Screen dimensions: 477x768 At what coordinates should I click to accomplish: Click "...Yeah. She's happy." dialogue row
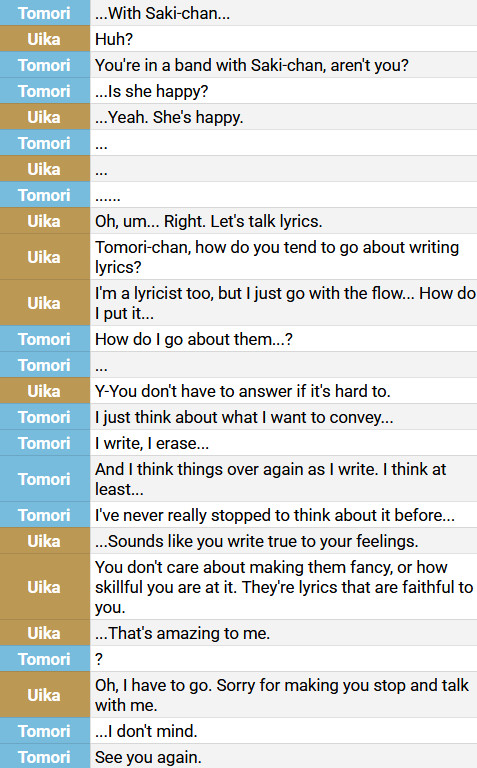tap(169, 118)
